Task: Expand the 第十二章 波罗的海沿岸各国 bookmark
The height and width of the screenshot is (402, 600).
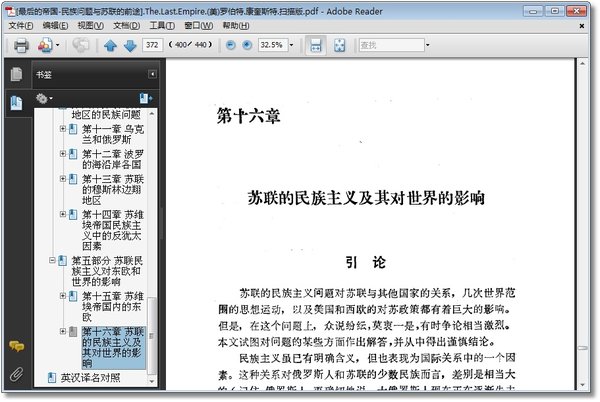Action: (x=63, y=154)
